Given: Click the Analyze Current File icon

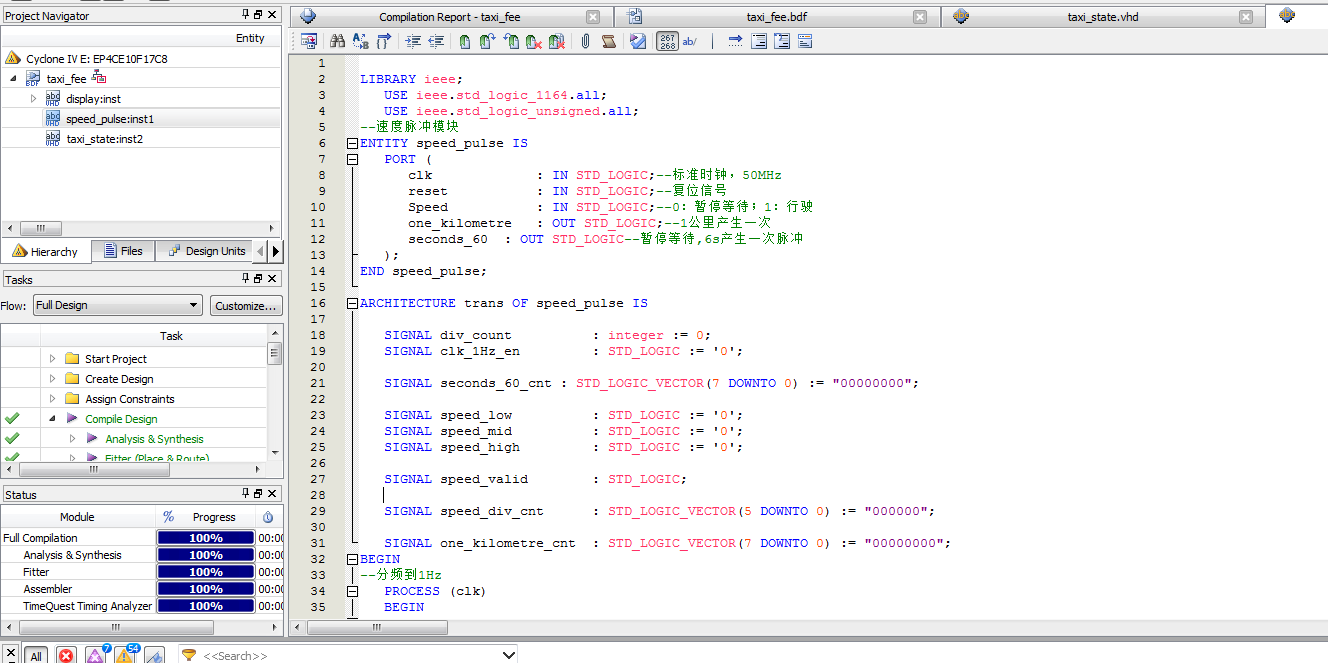Looking at the screenshot, I should click(x=638, y=41).
